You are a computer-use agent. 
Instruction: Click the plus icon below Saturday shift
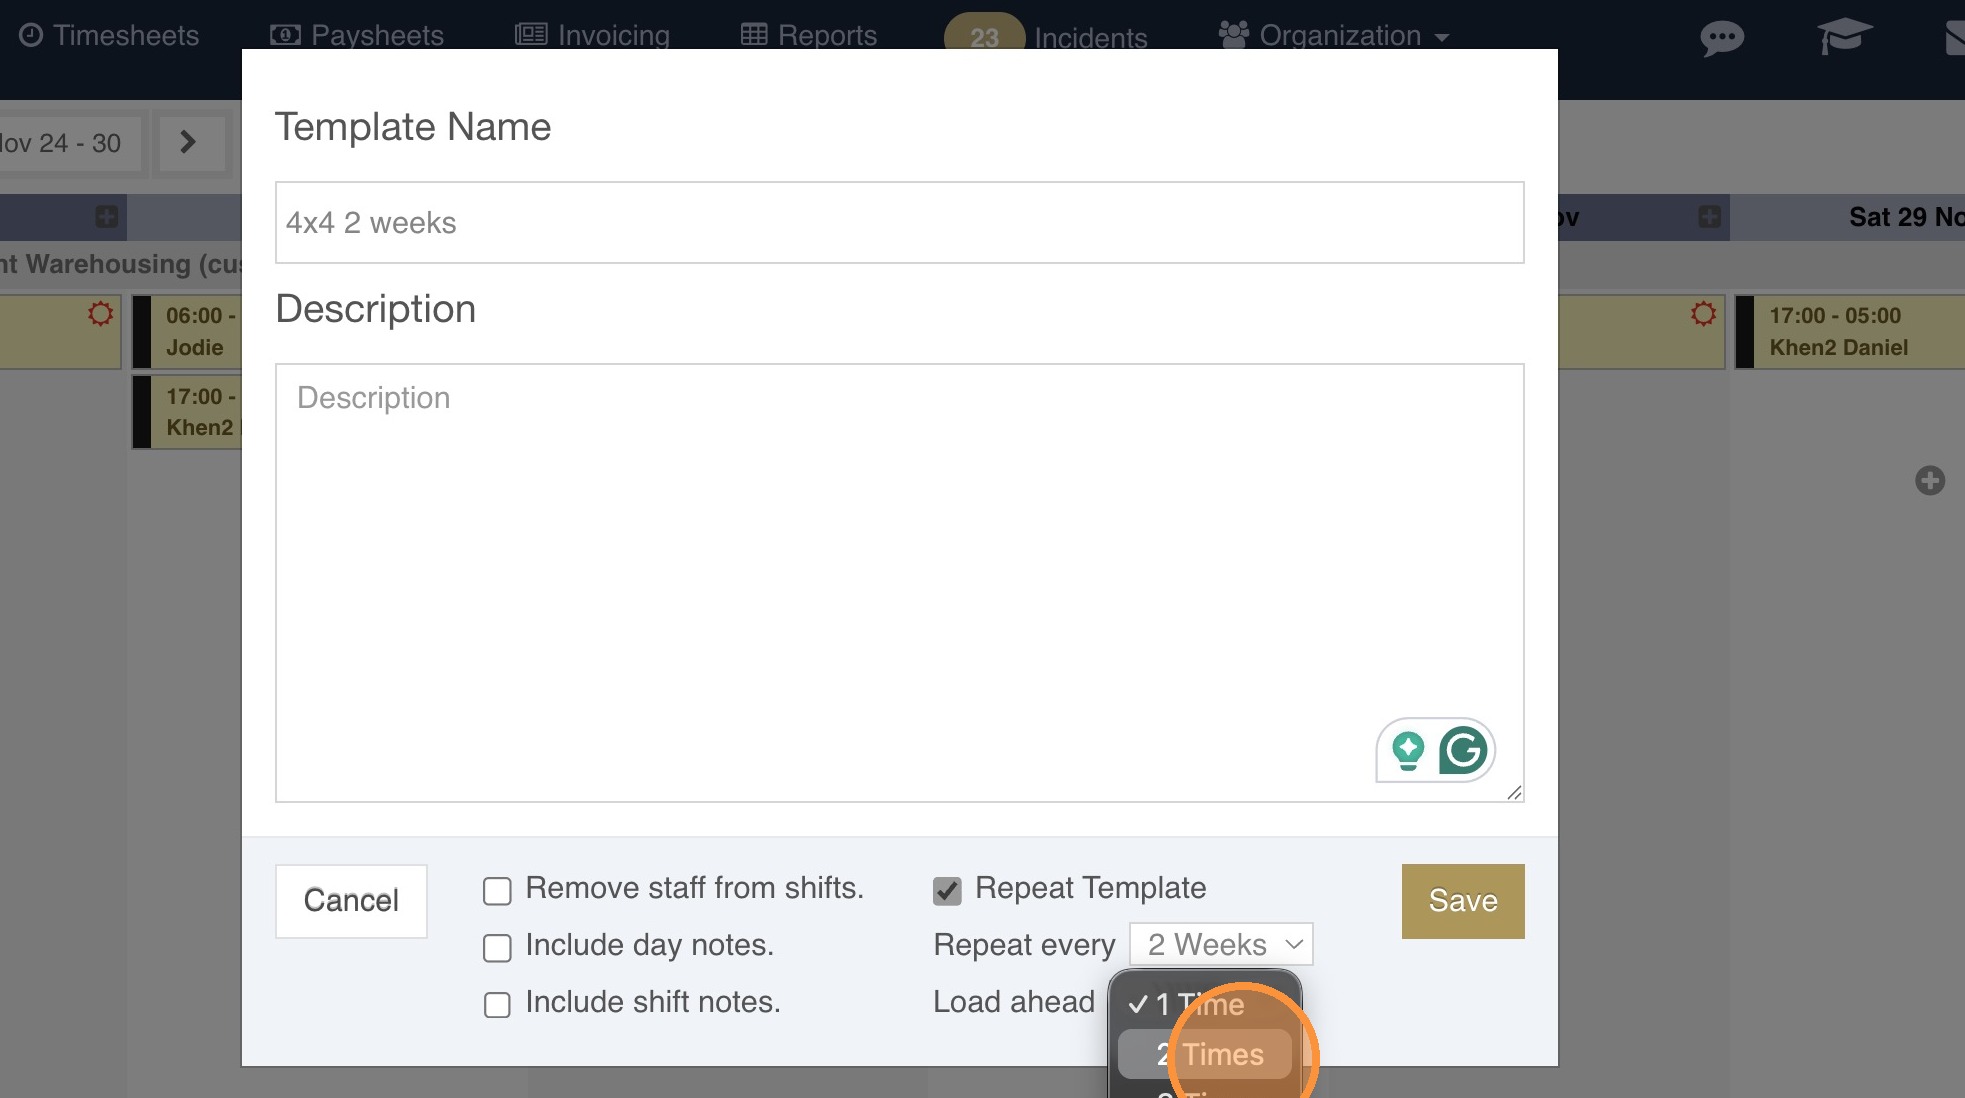(1929, 481)
